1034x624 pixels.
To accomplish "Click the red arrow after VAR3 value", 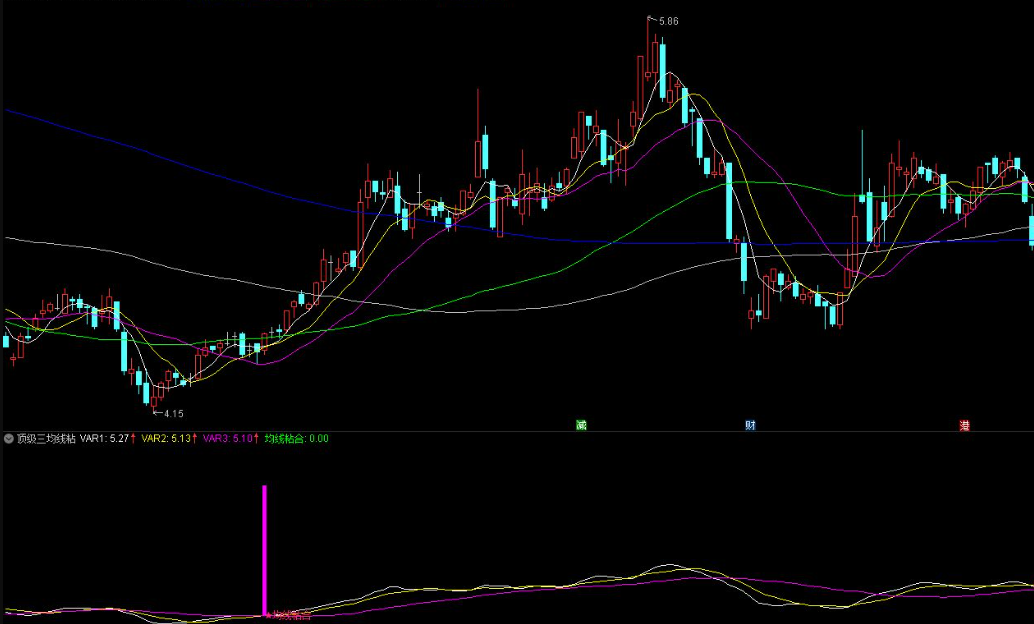I will pos(257,439).
